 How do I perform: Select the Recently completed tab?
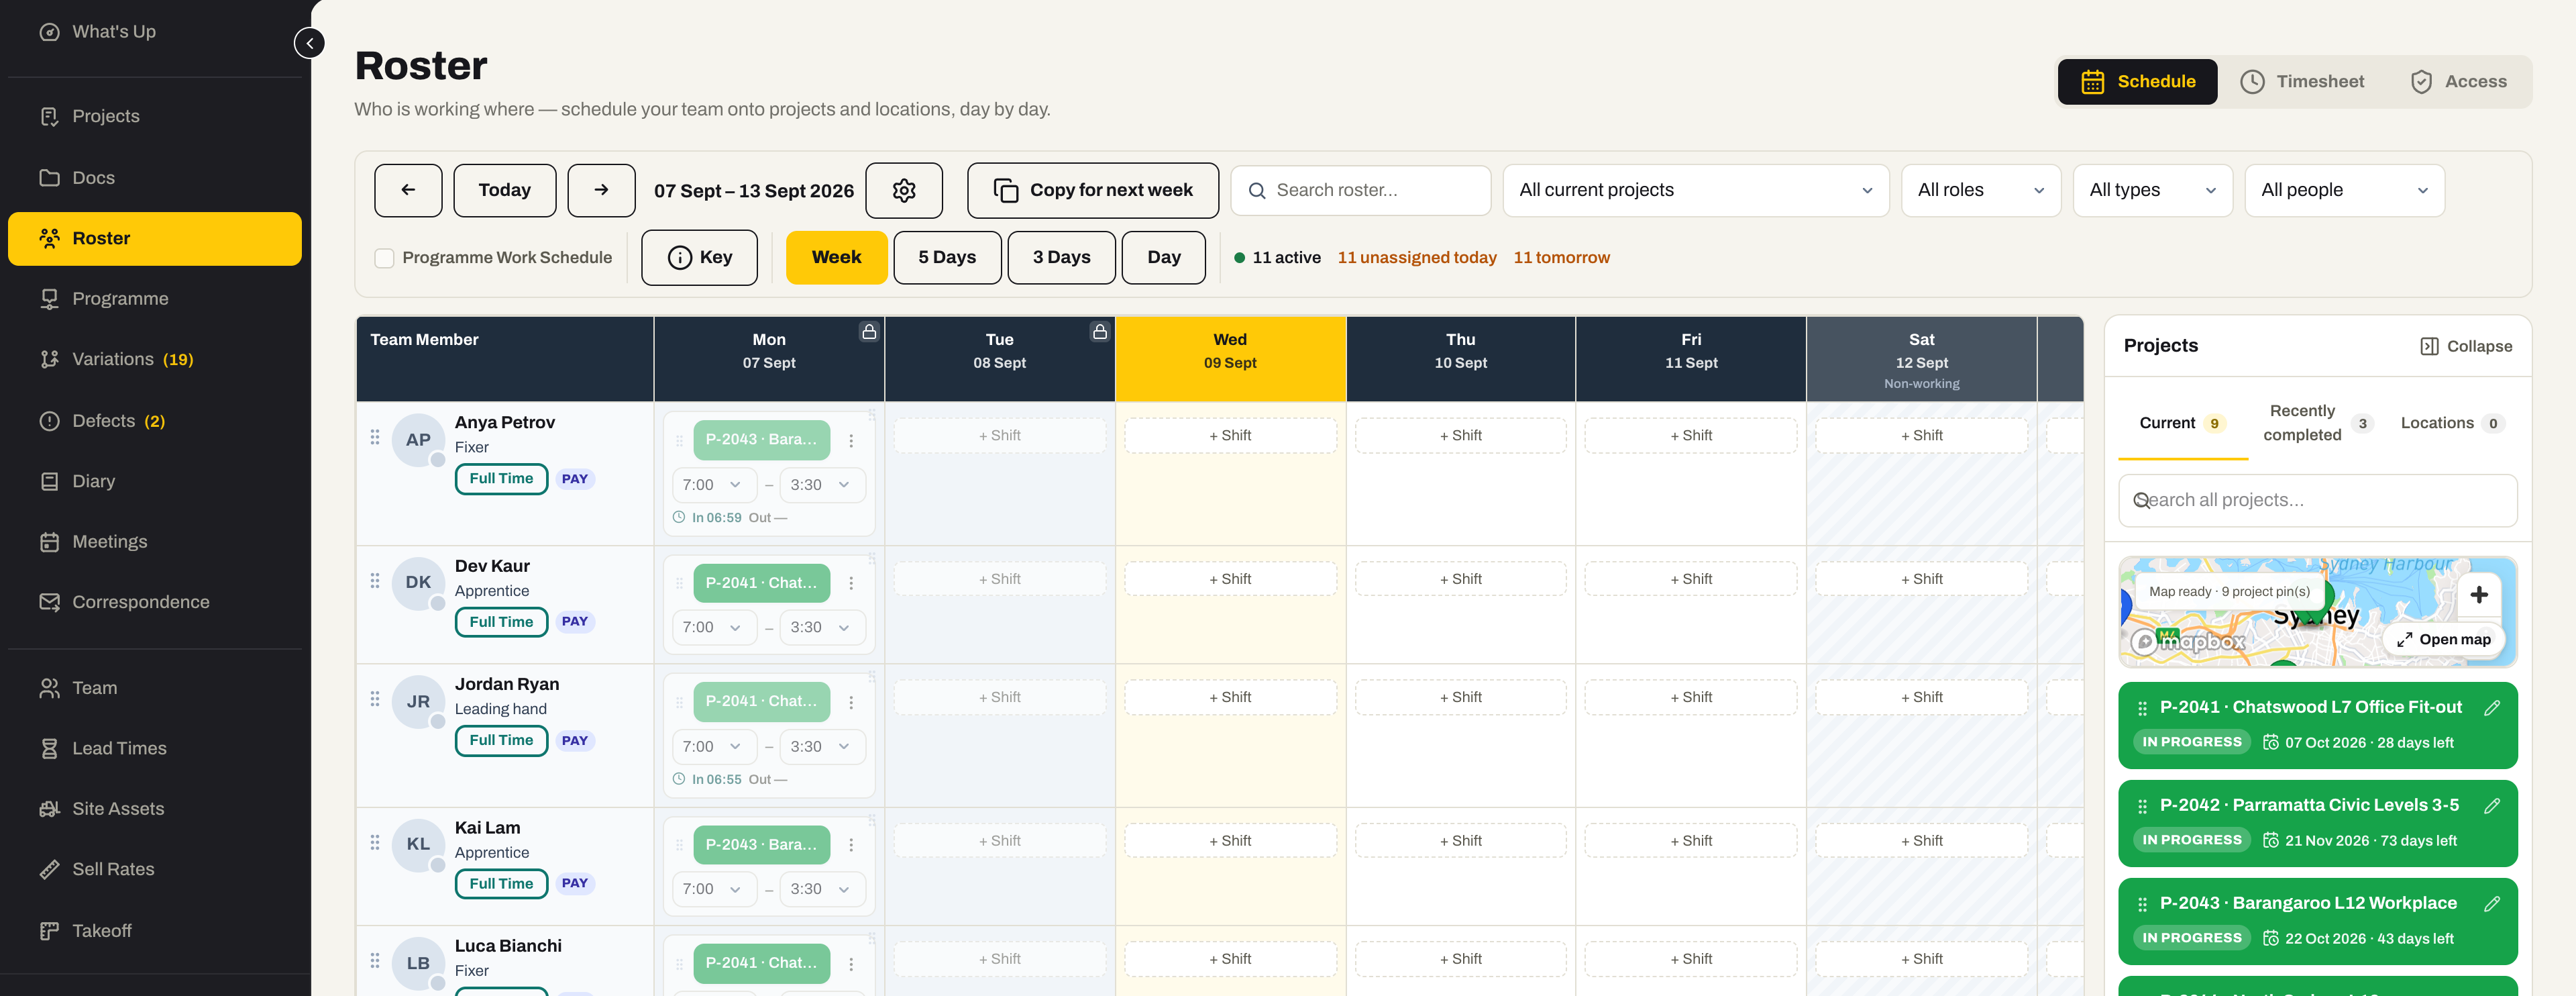click(x=2317, y=424)
